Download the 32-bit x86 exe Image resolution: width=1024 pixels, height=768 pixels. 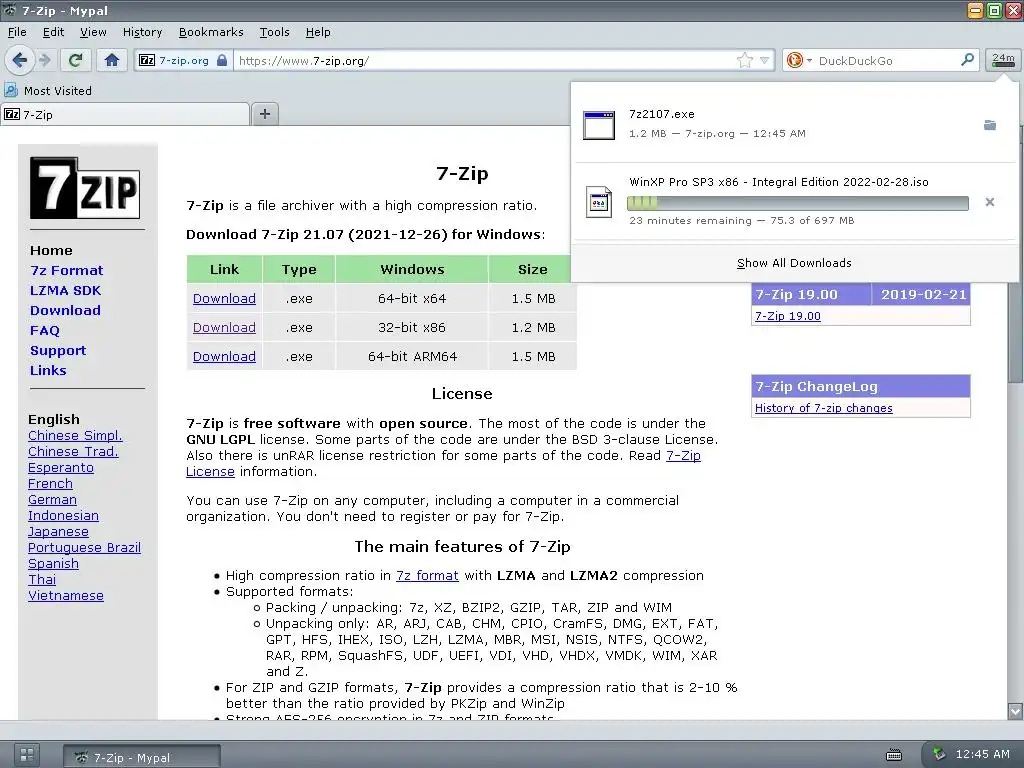[224, 327]
